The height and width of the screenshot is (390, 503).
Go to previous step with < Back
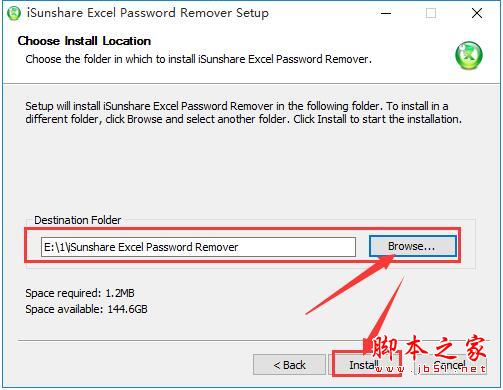pos(289,365)
